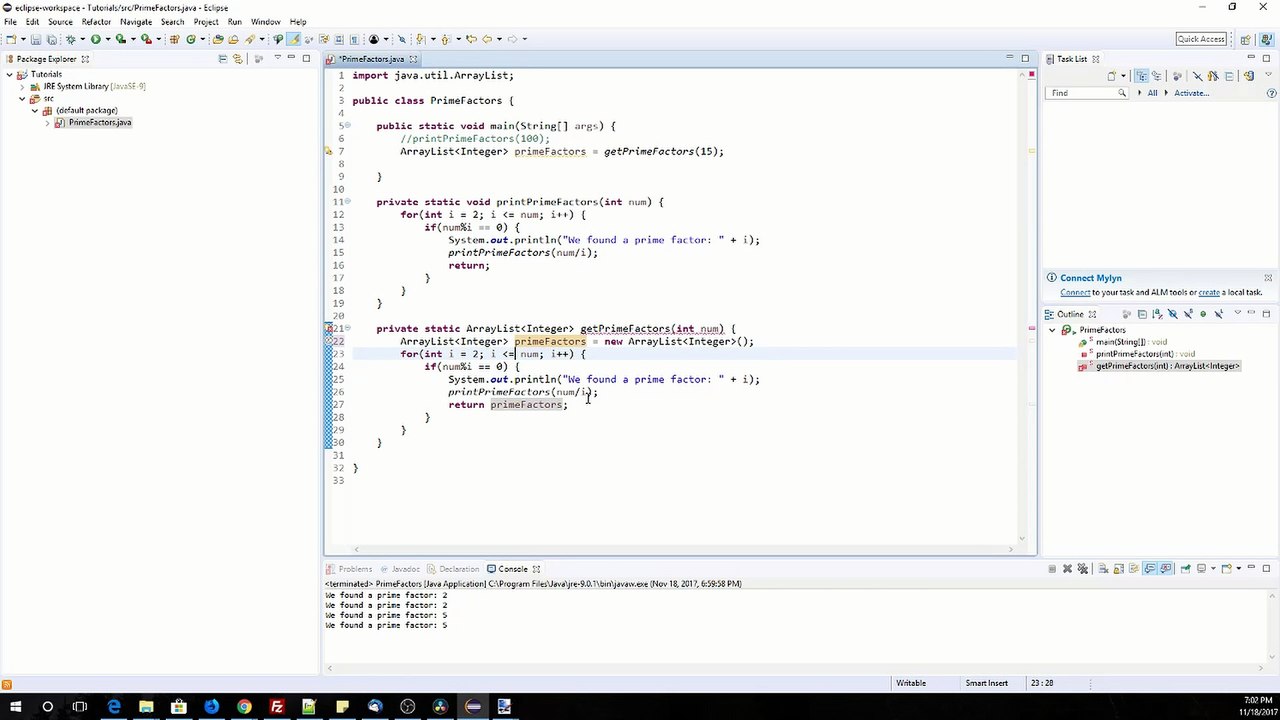Toggle Link with Editor in Package Explorer

point(237,59)
